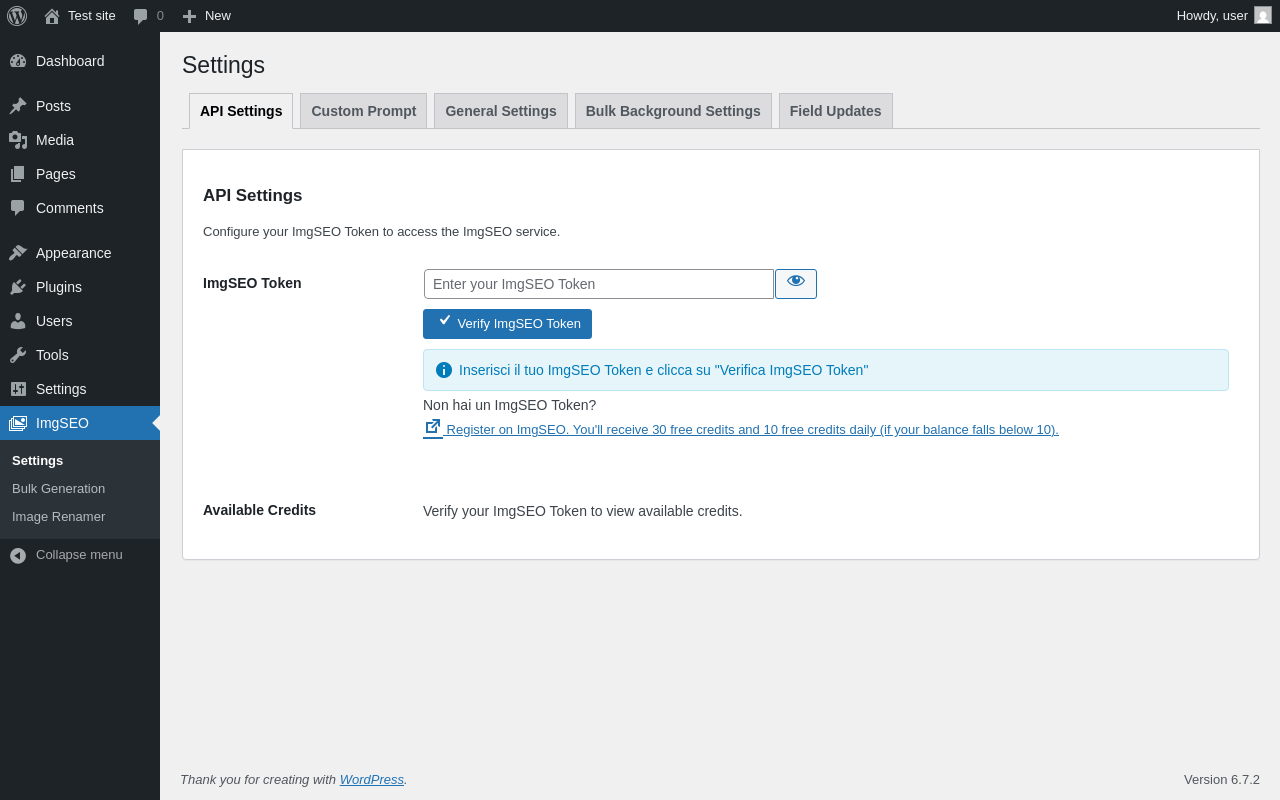Click the Media library icon

(x=18, y=140)
